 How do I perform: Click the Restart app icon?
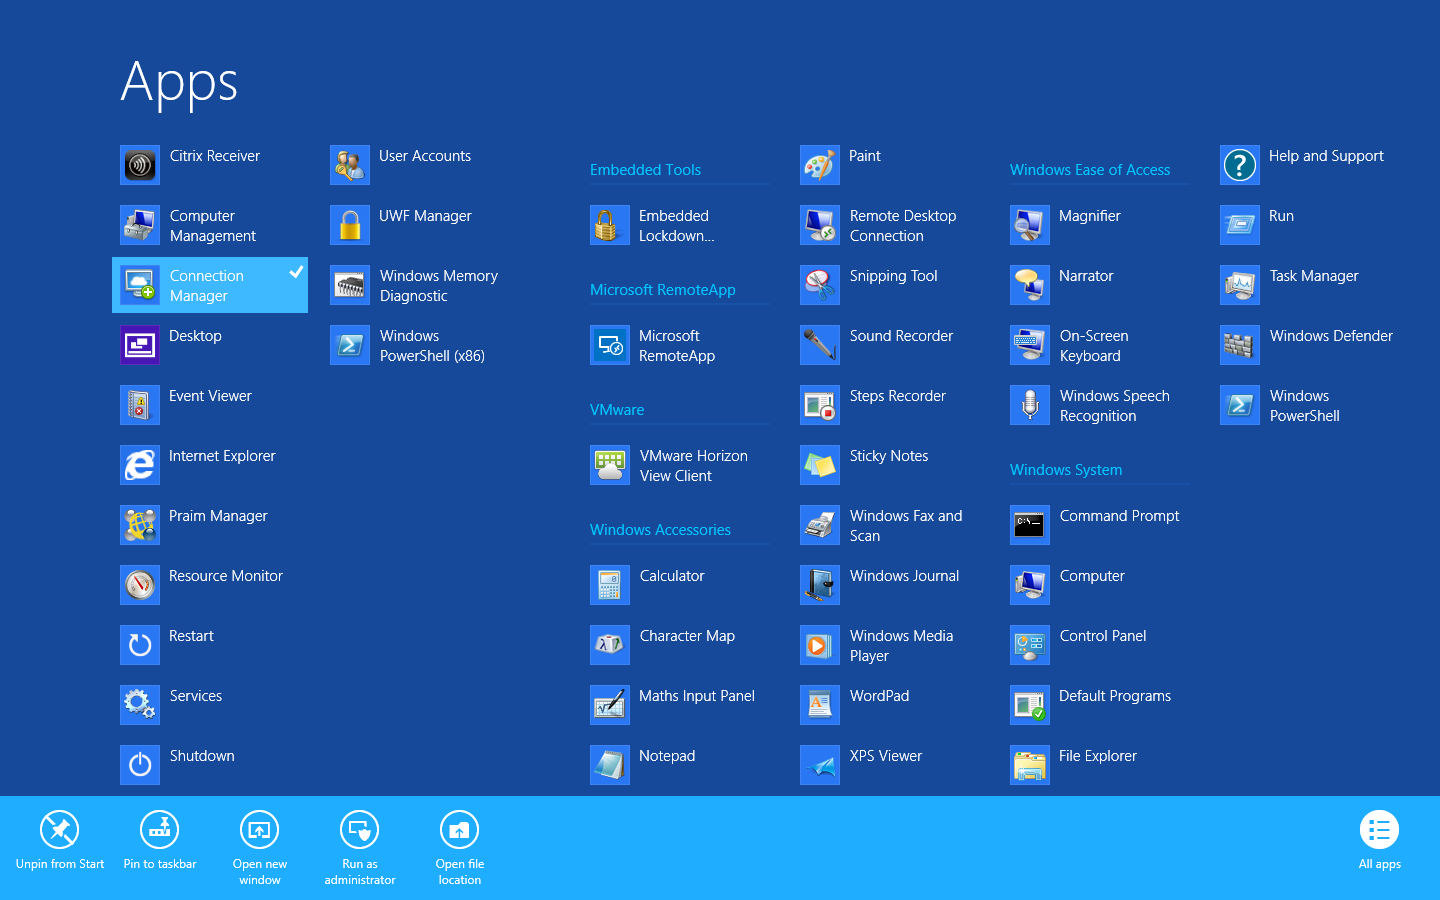[x=140, y=645]
